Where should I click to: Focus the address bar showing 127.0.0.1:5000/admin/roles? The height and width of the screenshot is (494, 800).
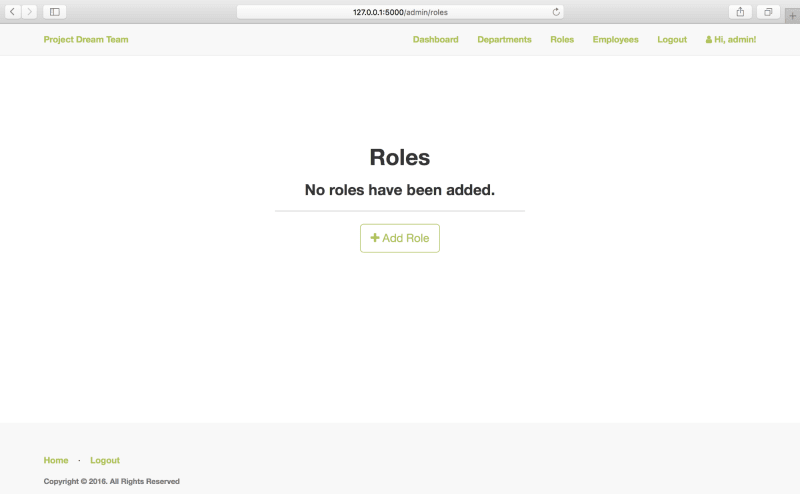click(x=400, y=12)
